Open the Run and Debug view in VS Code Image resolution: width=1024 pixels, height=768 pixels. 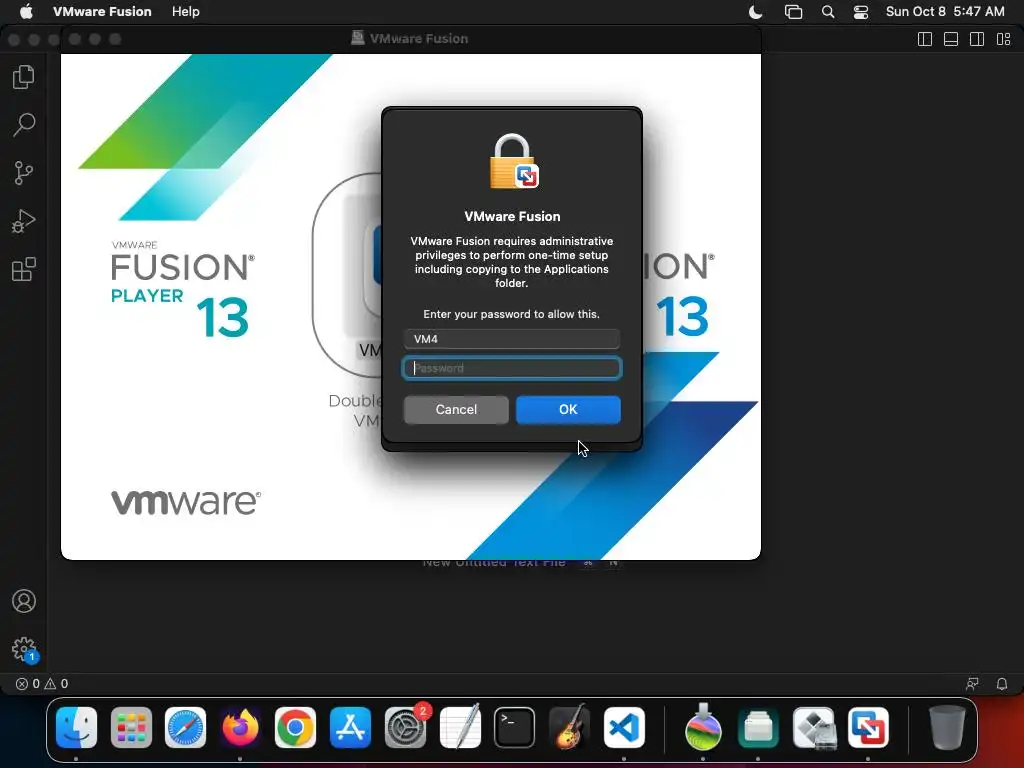click(24, 221)
